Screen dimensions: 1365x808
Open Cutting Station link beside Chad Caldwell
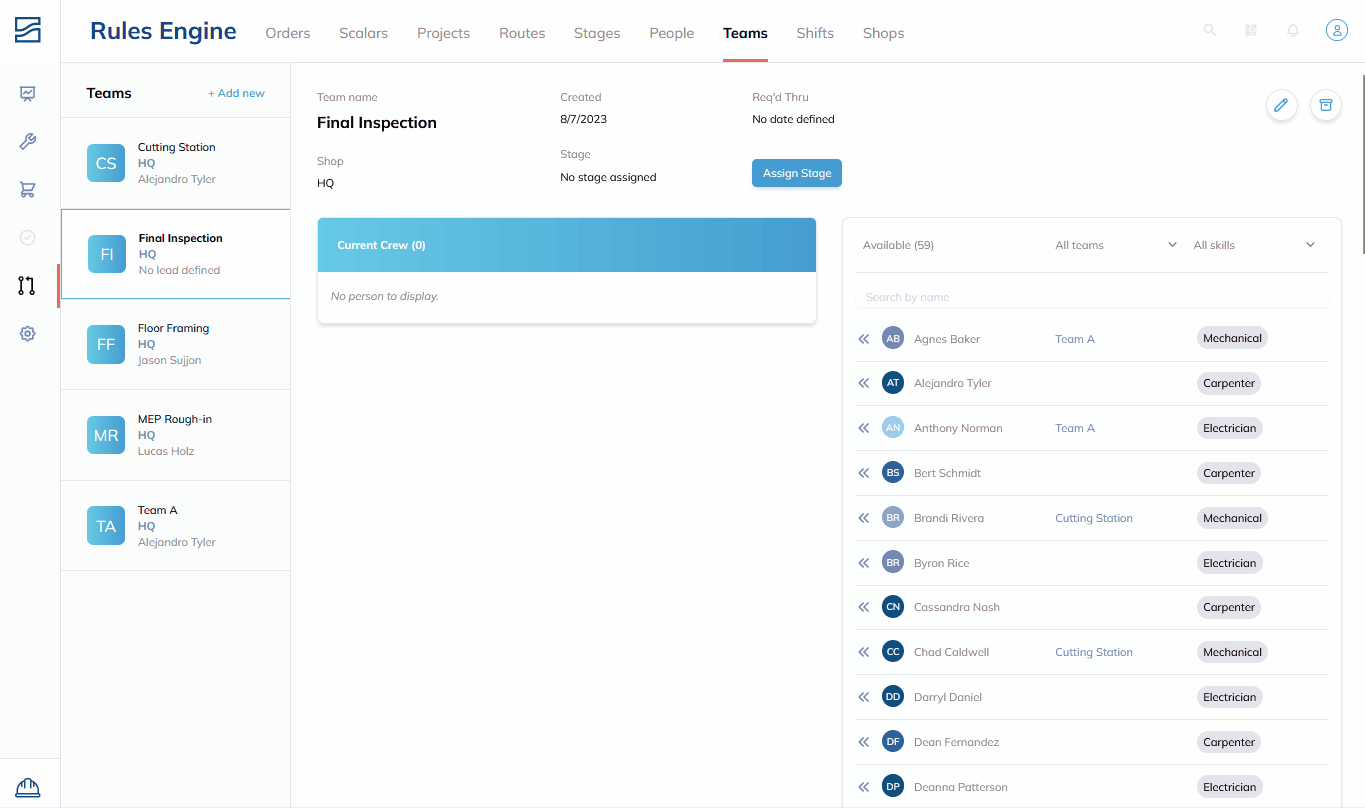[1094, 652]
